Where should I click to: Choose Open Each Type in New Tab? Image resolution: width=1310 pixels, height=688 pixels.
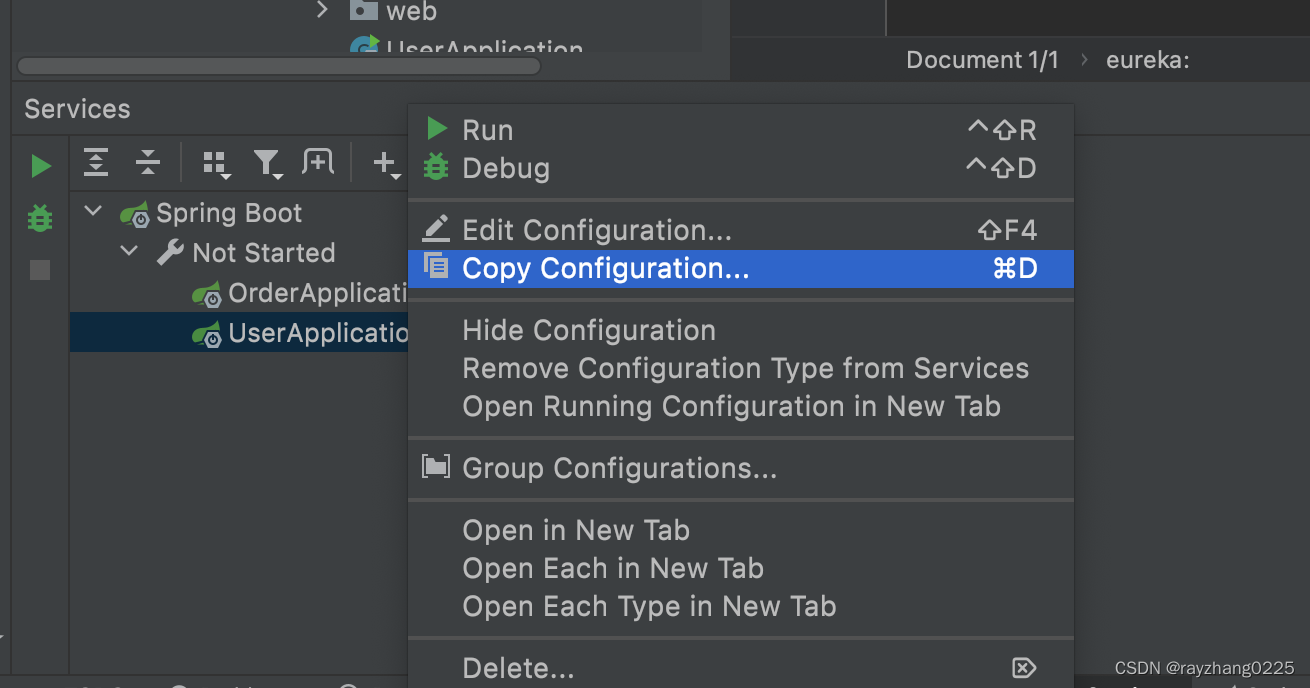click(741, 606)
